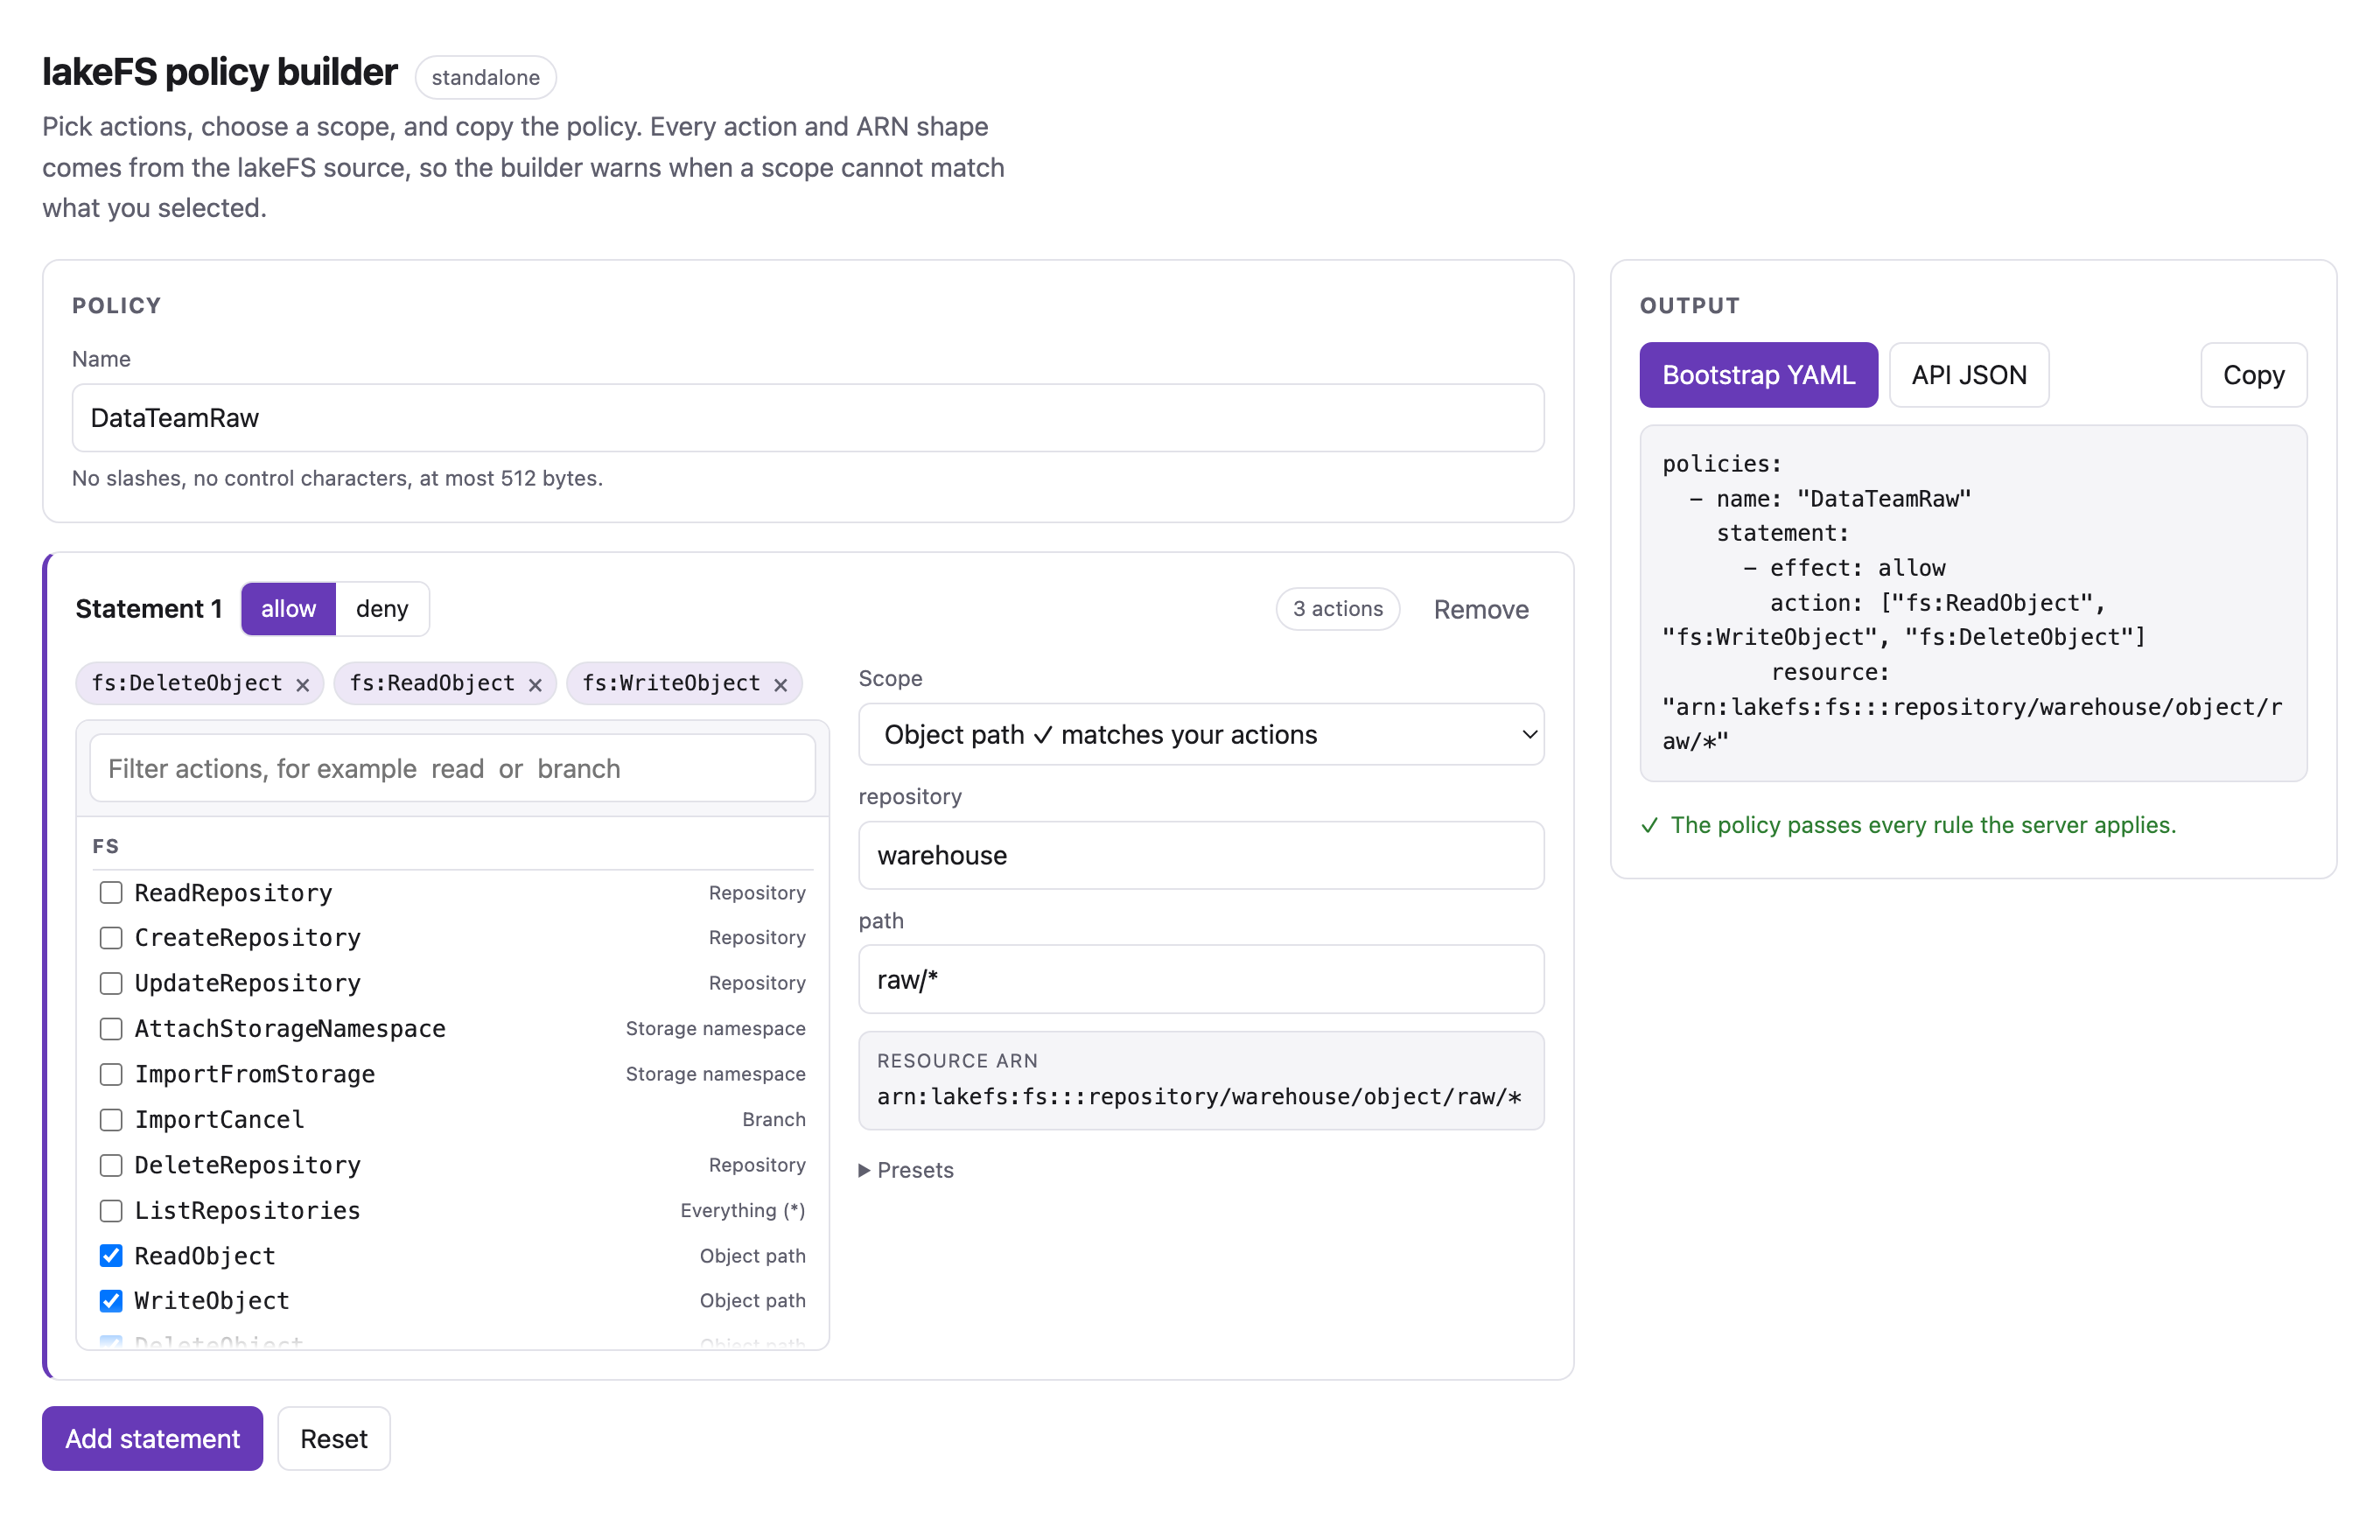Reset the policy builder form
Viewport: 2380px width, 1540px height.
pos(334,1438)
